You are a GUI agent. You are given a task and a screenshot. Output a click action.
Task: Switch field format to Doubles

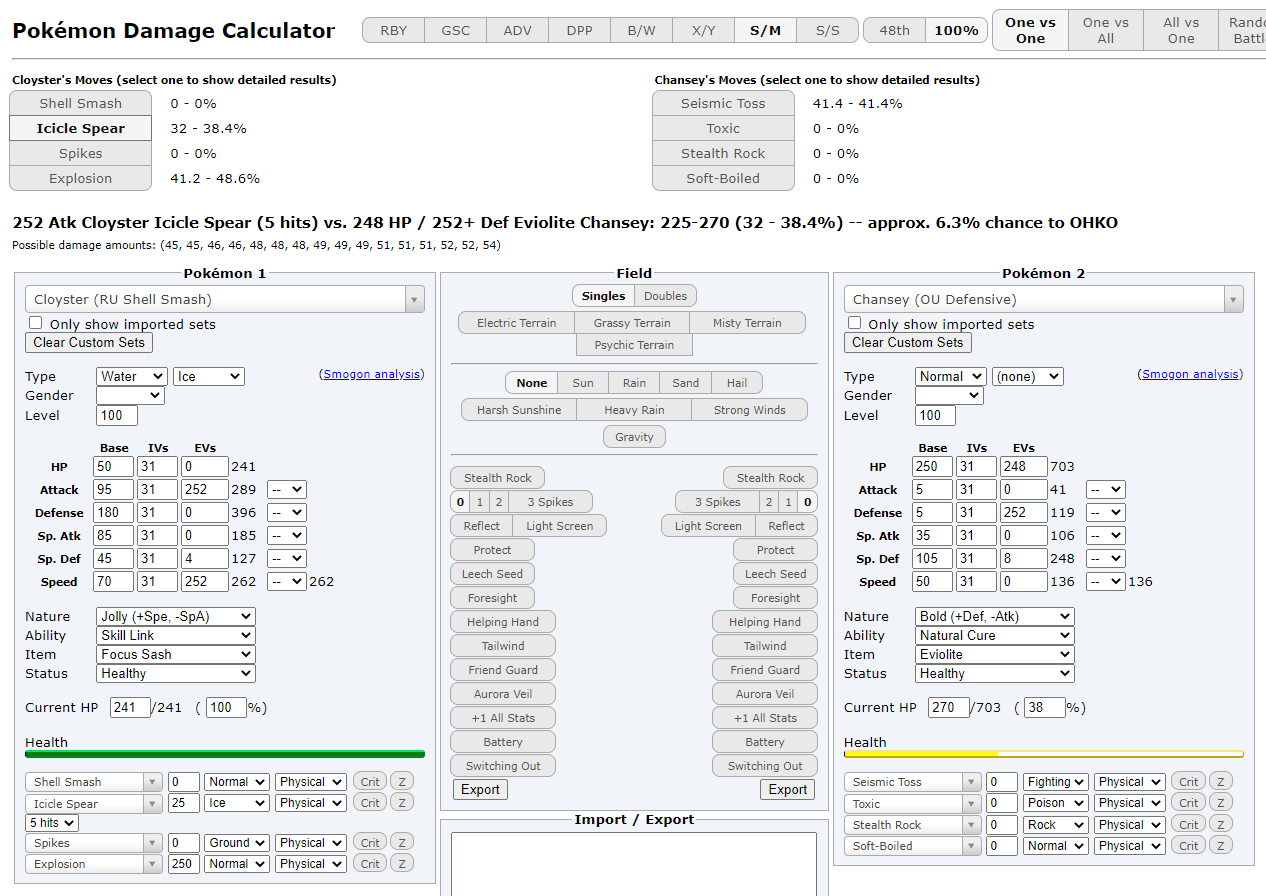click(x=665, y=296)
